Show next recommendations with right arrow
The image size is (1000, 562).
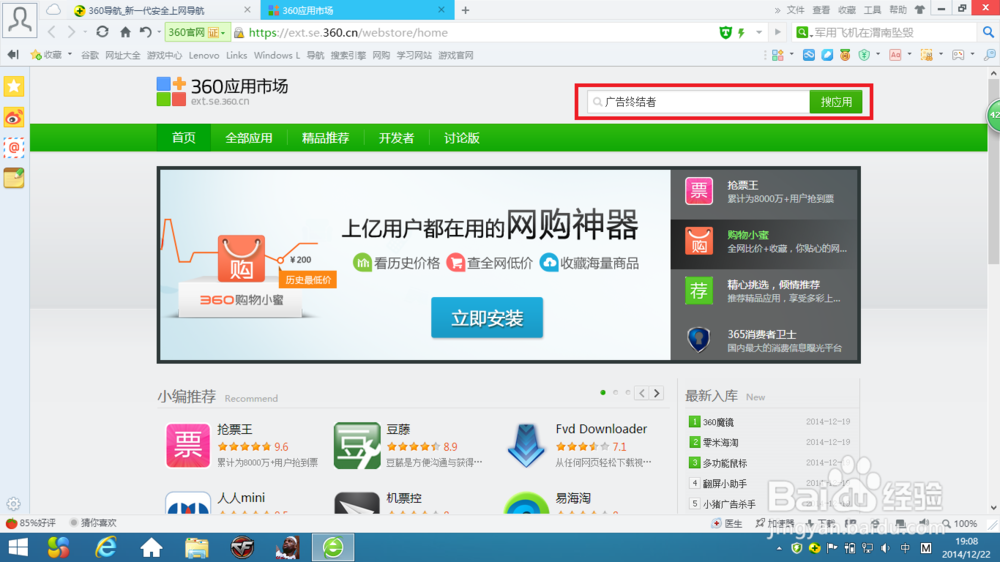[657, 393]
